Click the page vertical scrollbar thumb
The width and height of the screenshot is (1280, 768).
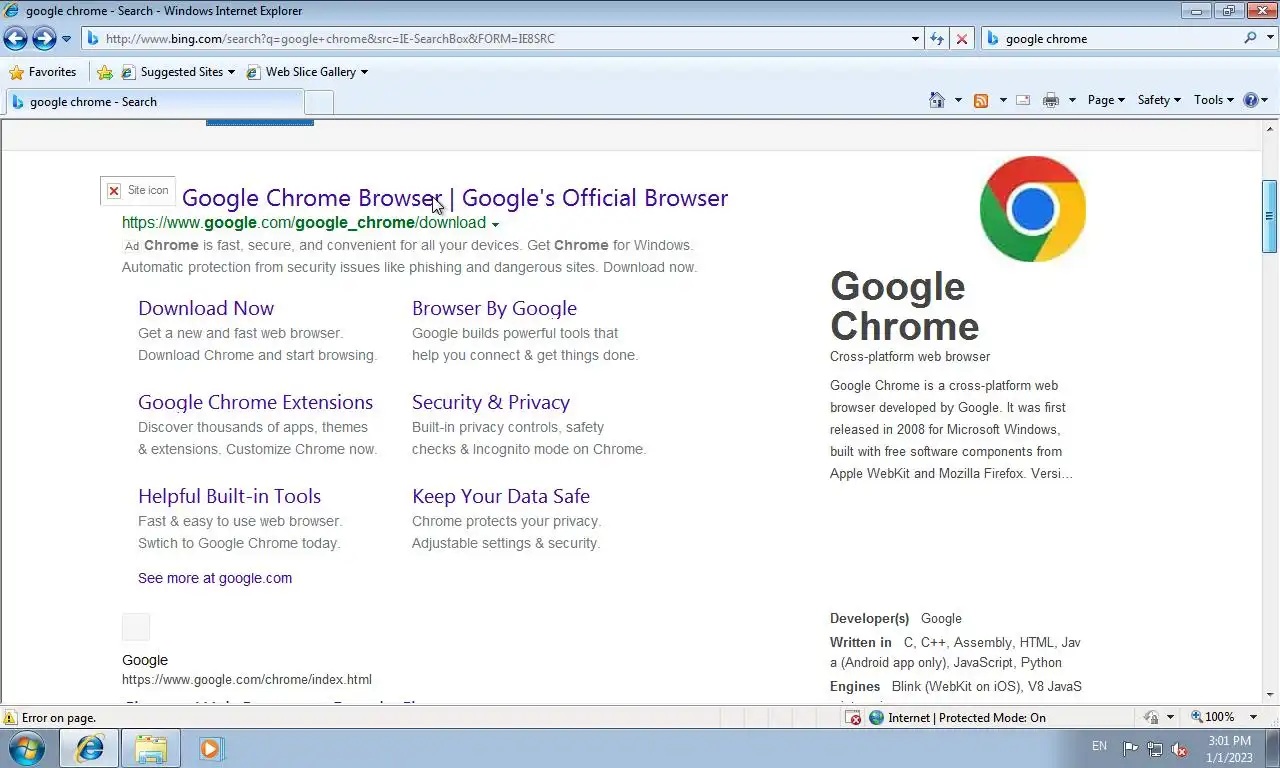1270,215
